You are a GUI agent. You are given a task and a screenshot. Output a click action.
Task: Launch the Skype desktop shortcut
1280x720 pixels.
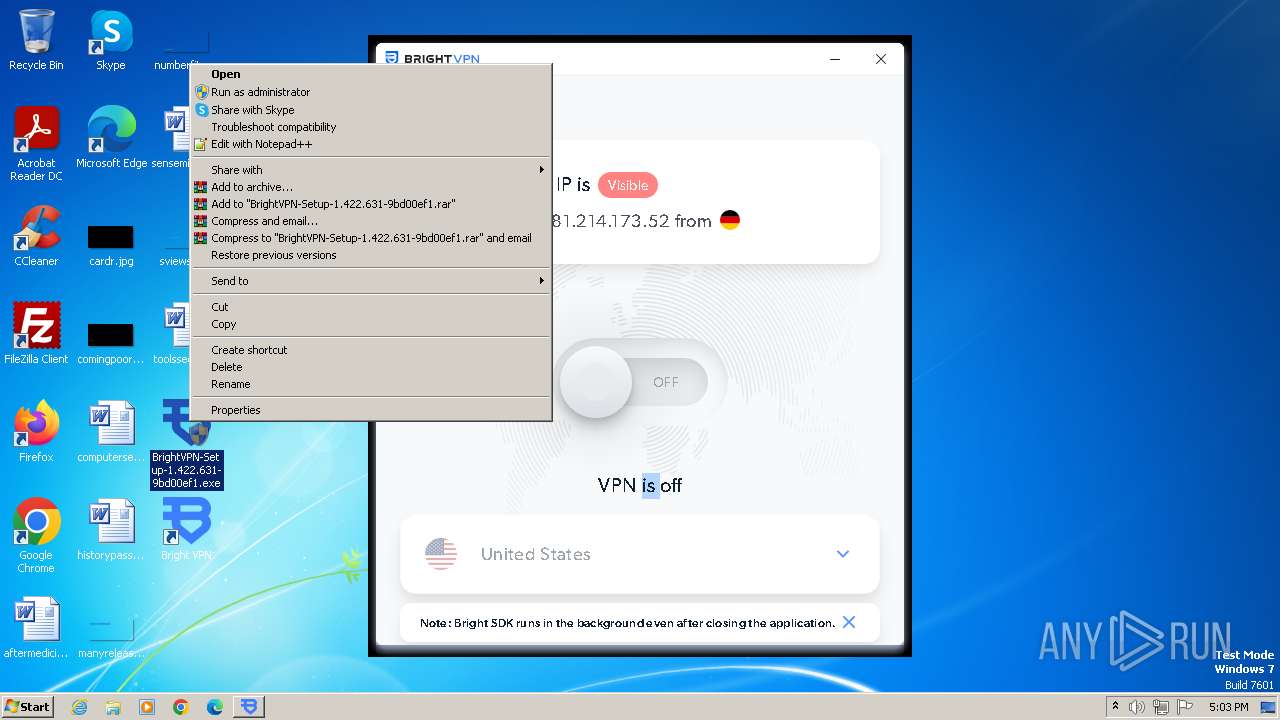pyautogui.click(x=110, y=40)
